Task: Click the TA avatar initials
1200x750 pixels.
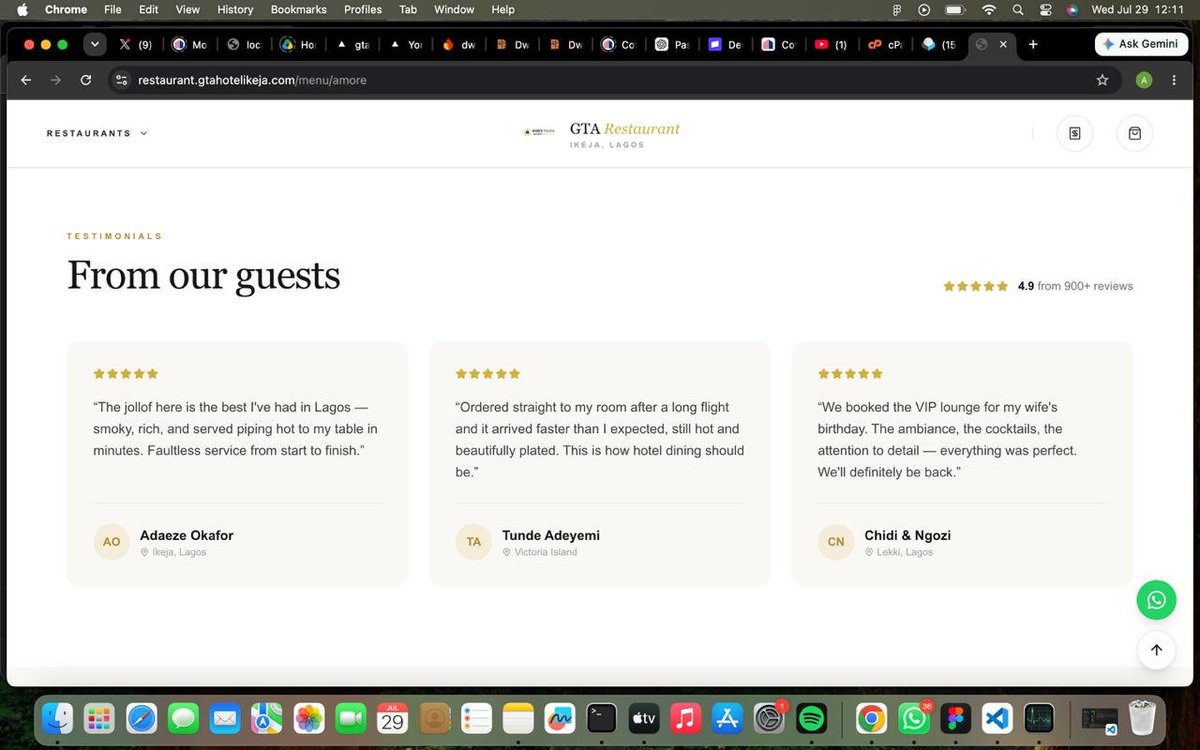Action: pyautogui.click(x=473, y=542)
